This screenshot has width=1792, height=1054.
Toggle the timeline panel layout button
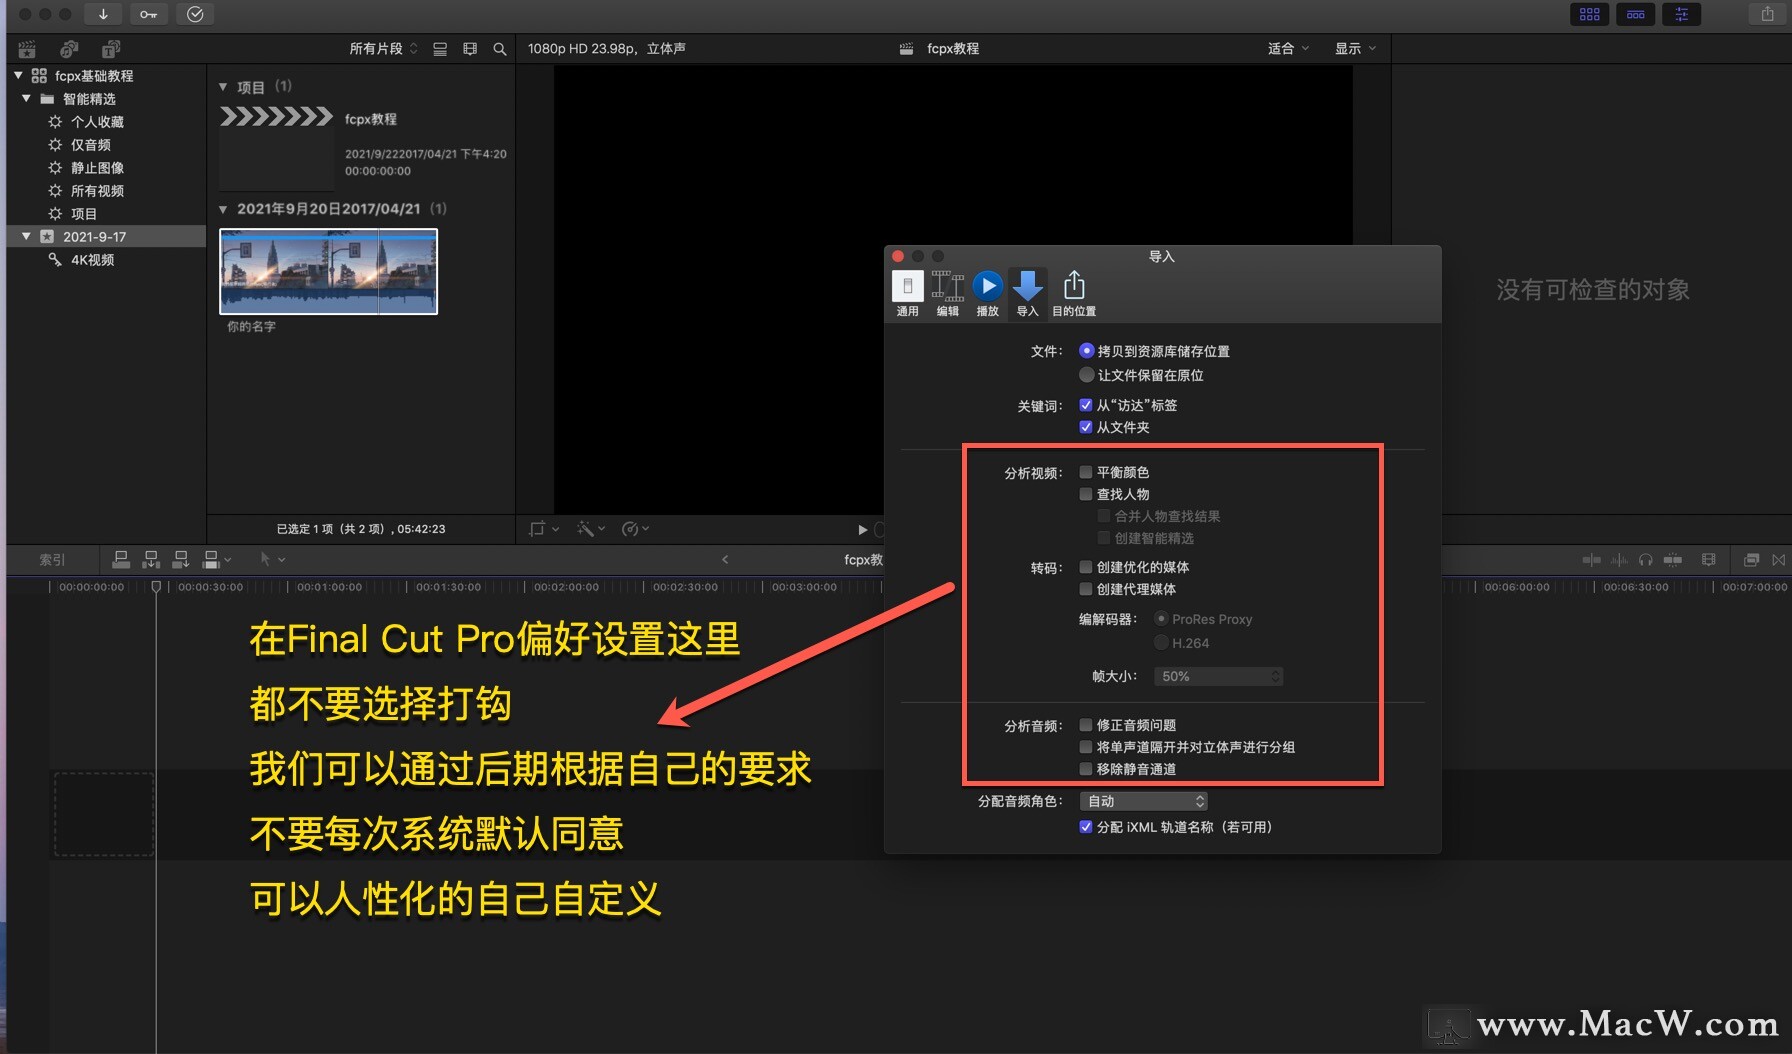click(1636, 14)
